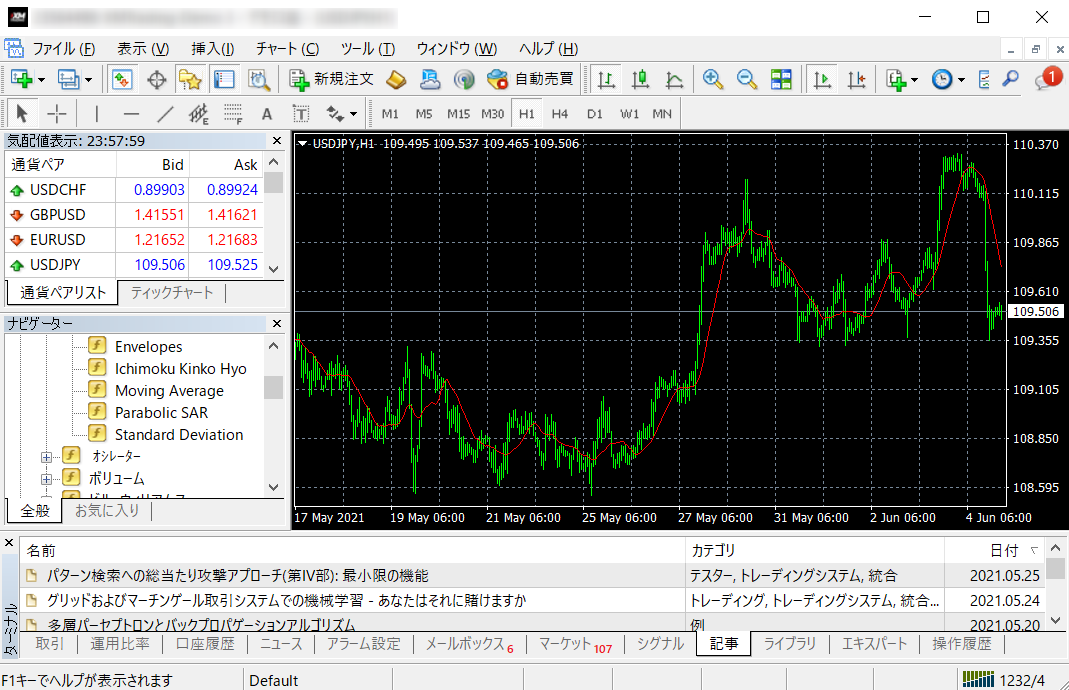Switch chart to candlestick mode
The width and height of the screenshot is (1069, 690).
640,79
